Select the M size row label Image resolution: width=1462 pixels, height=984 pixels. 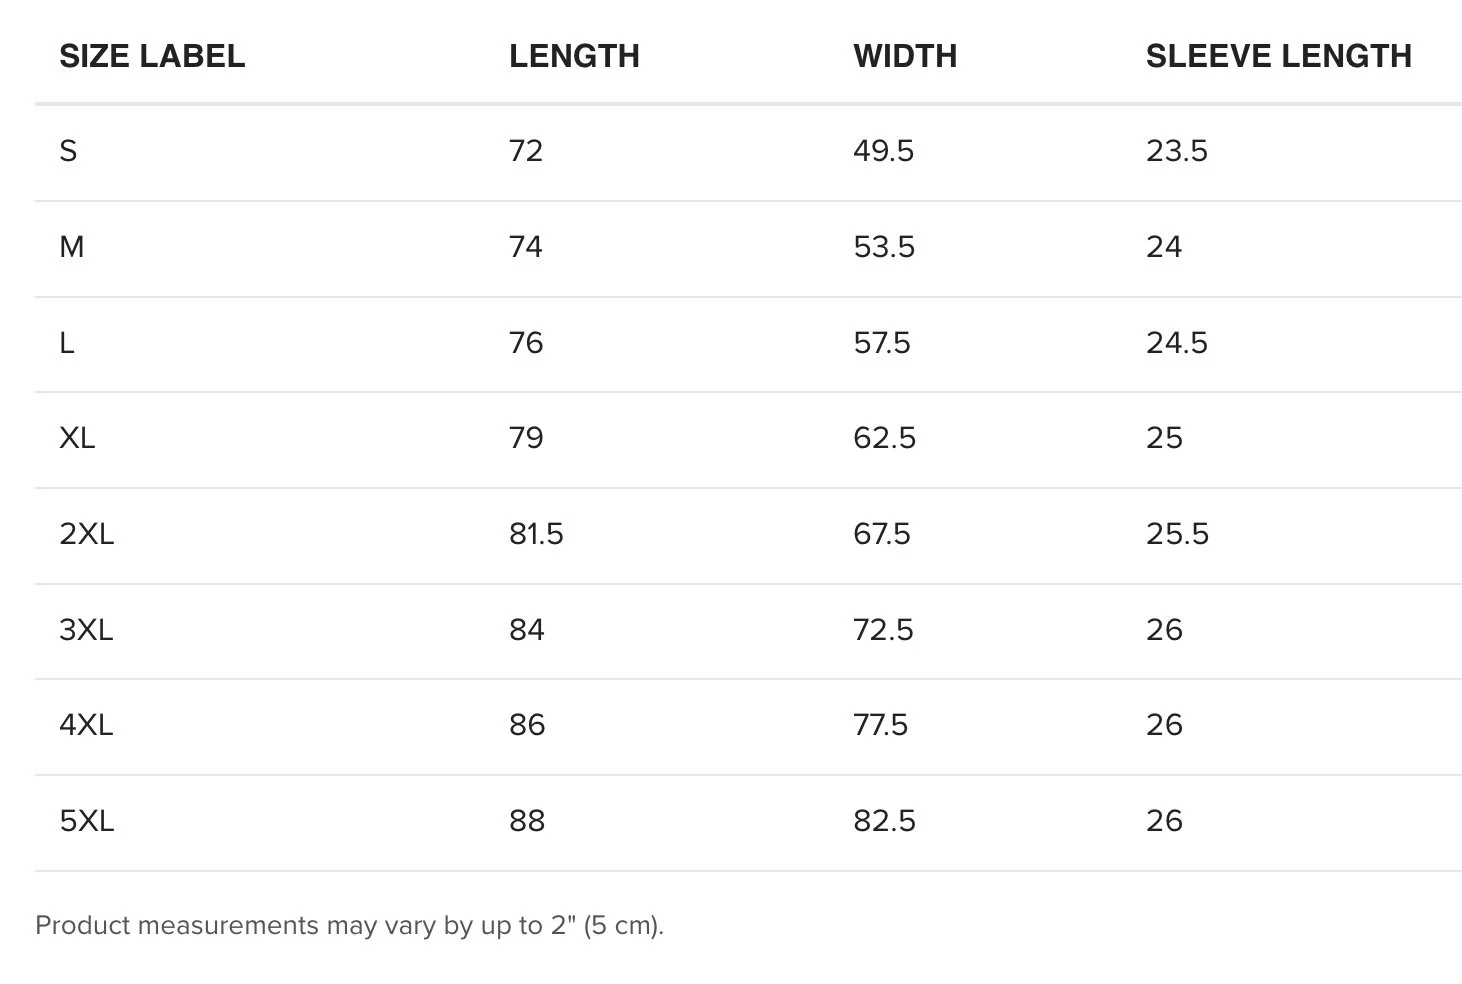click(x=71, y=247)
